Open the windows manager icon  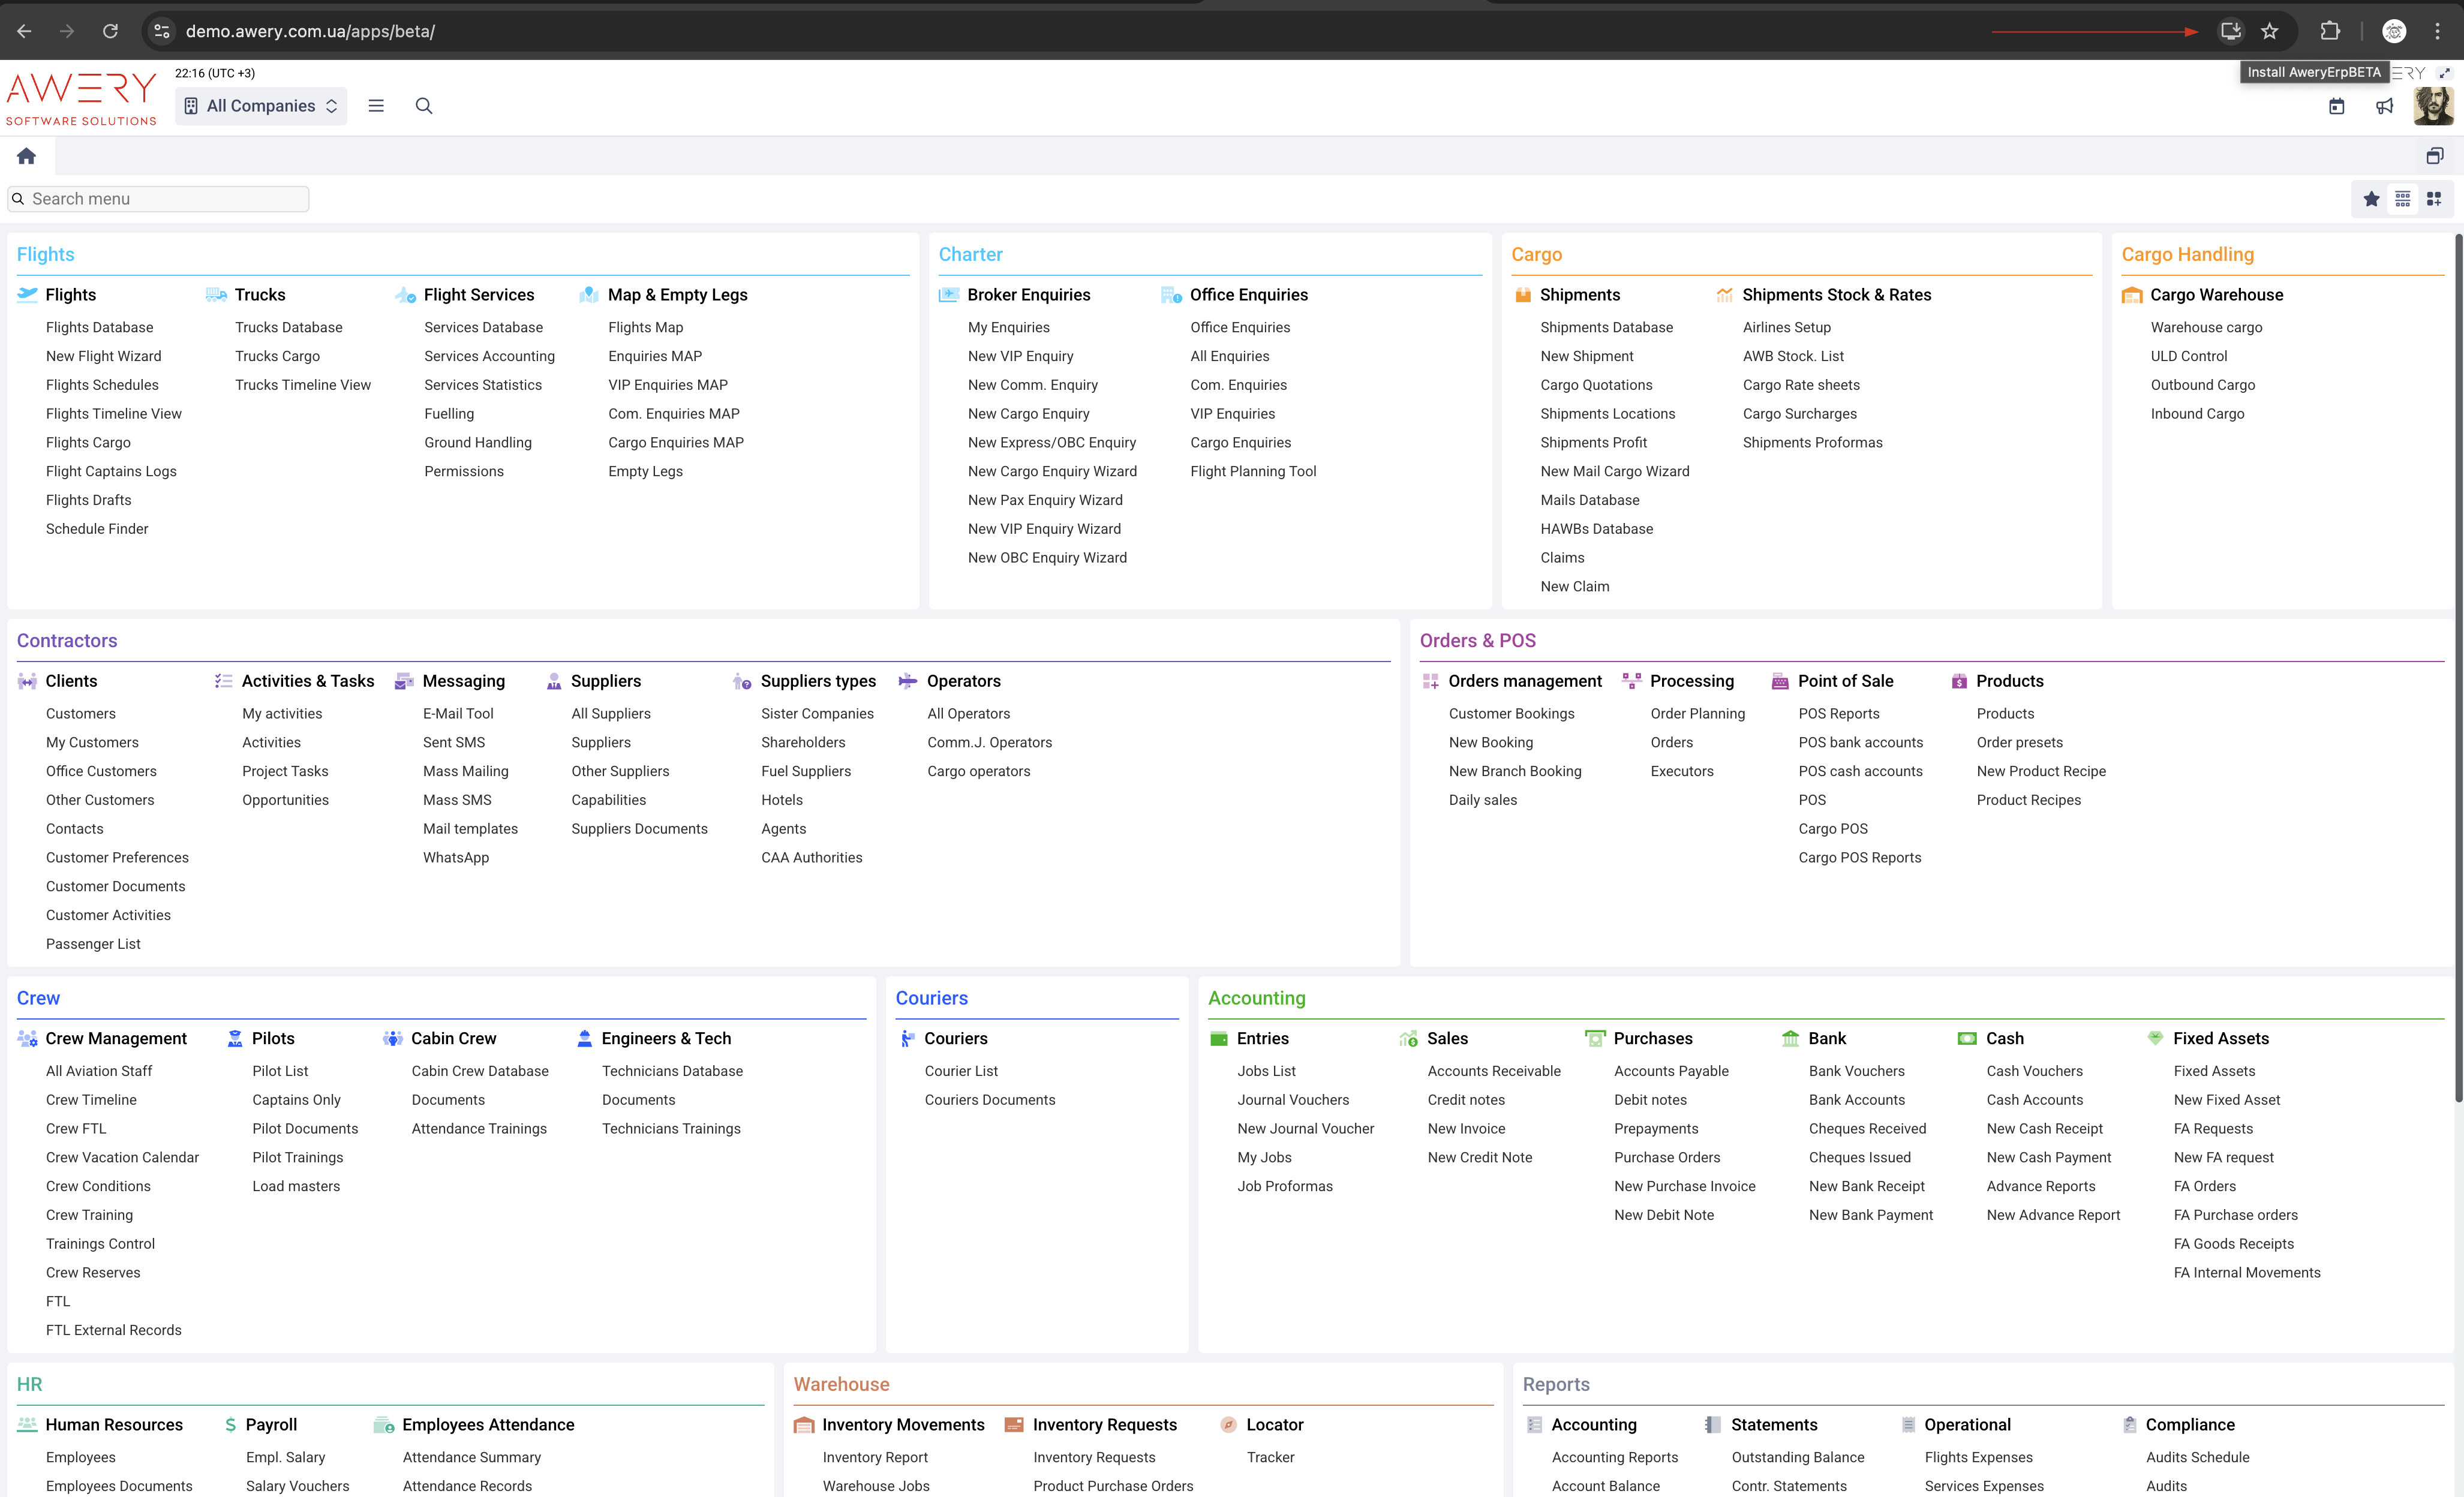point(2434,156)
